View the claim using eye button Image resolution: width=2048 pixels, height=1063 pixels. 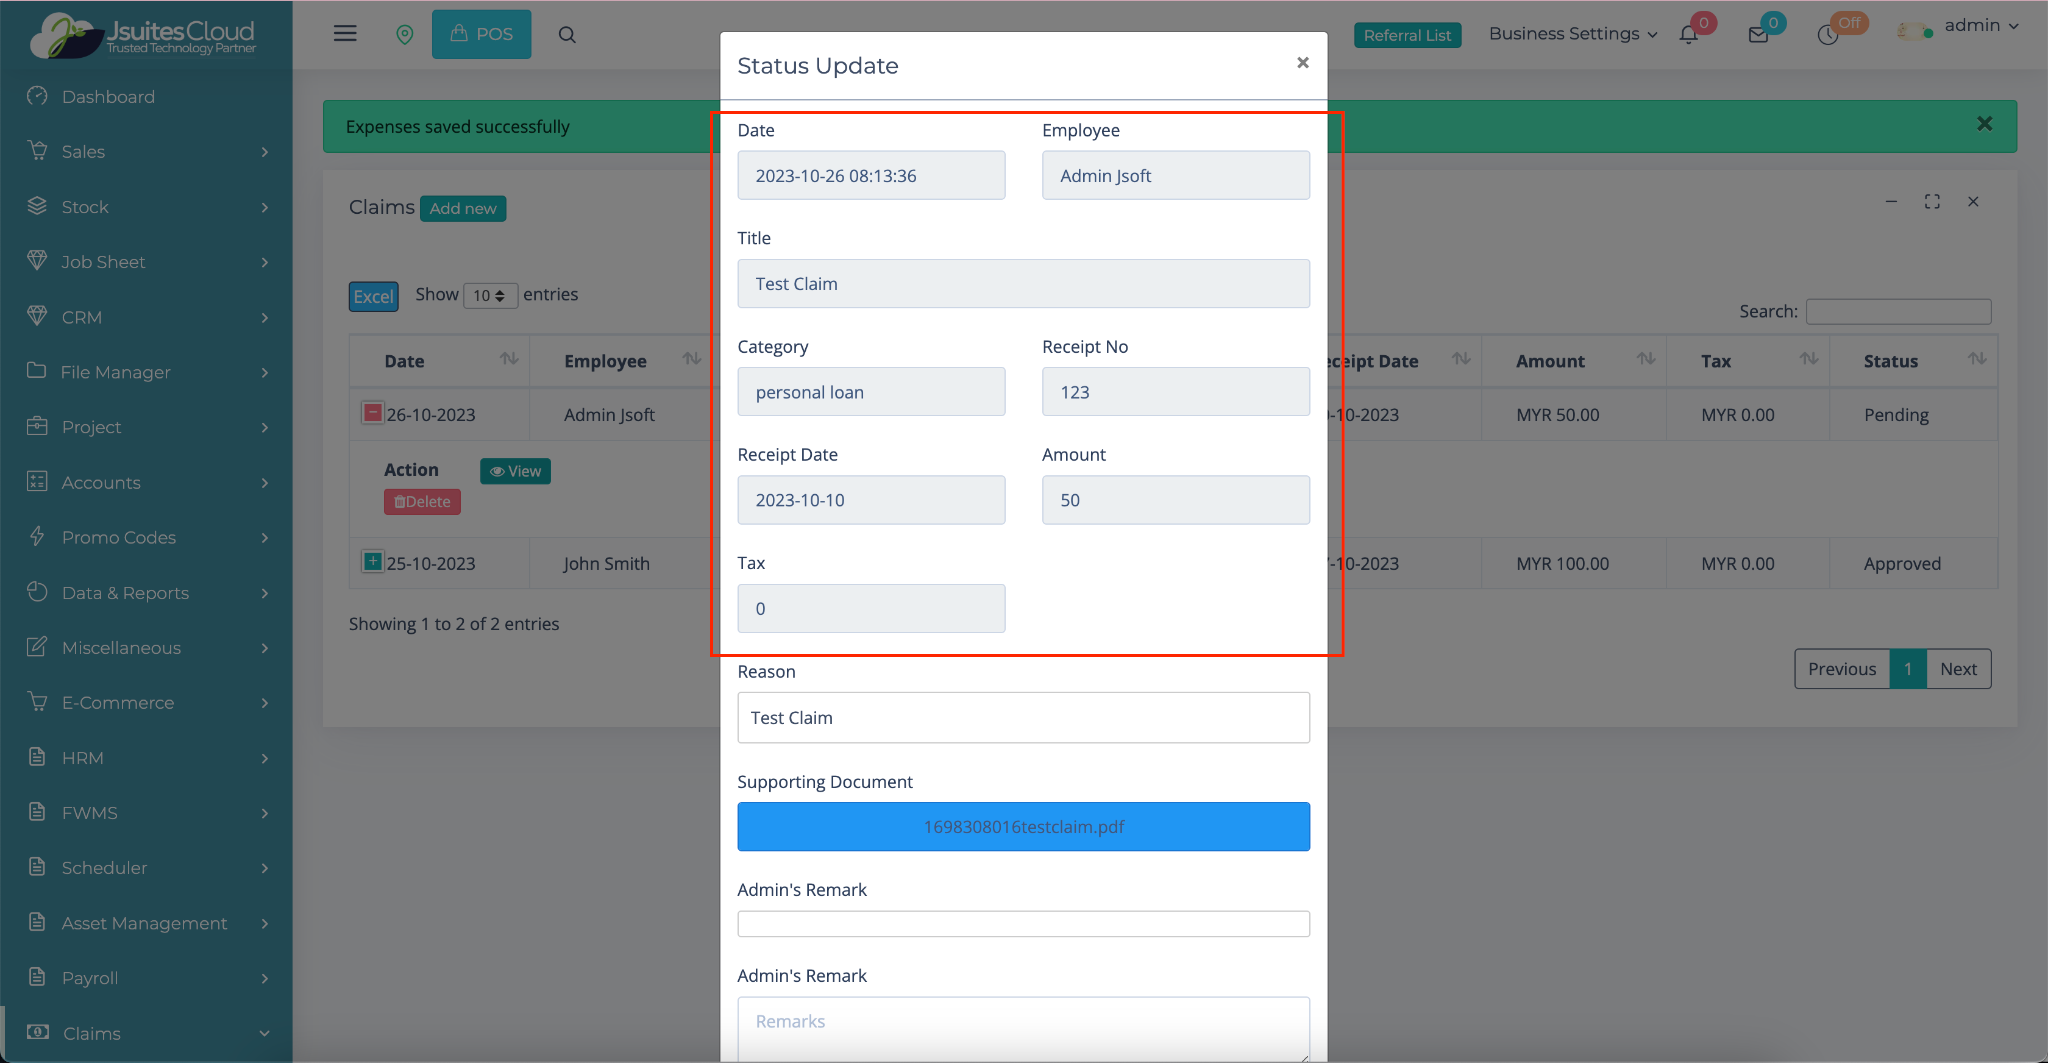[515, 471]
